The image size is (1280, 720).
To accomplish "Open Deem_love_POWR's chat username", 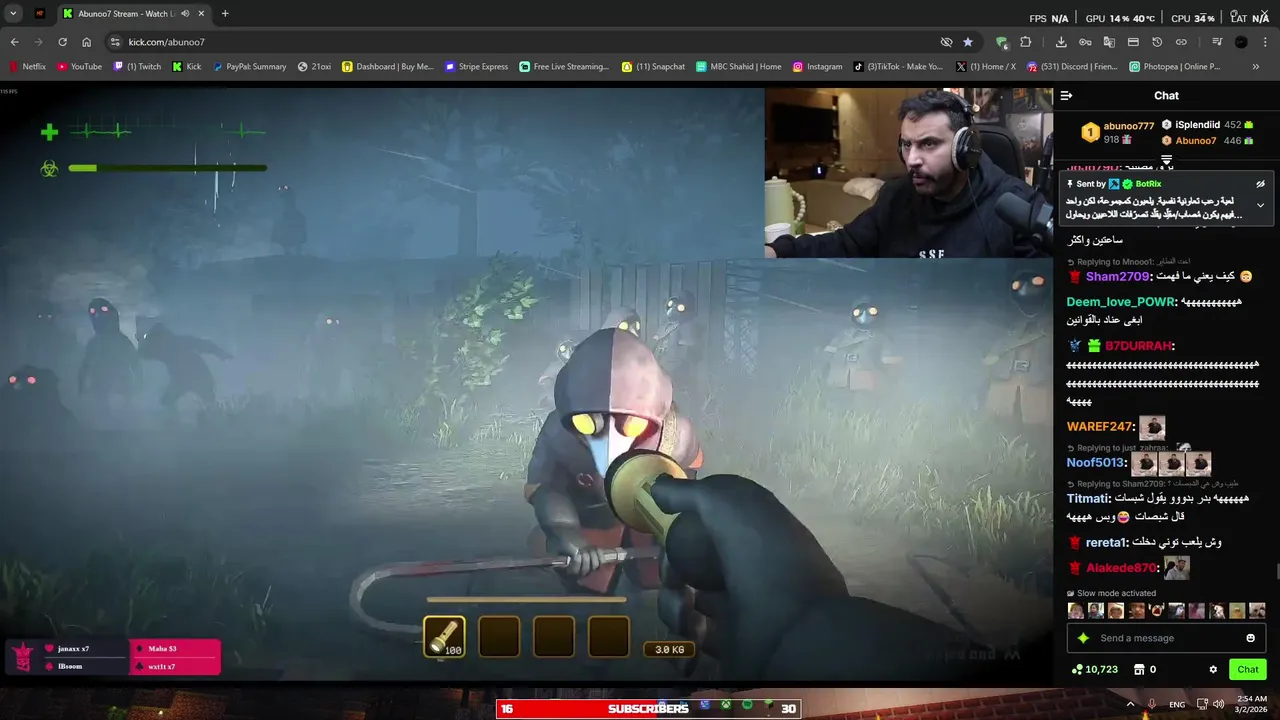I will 1120,302.
